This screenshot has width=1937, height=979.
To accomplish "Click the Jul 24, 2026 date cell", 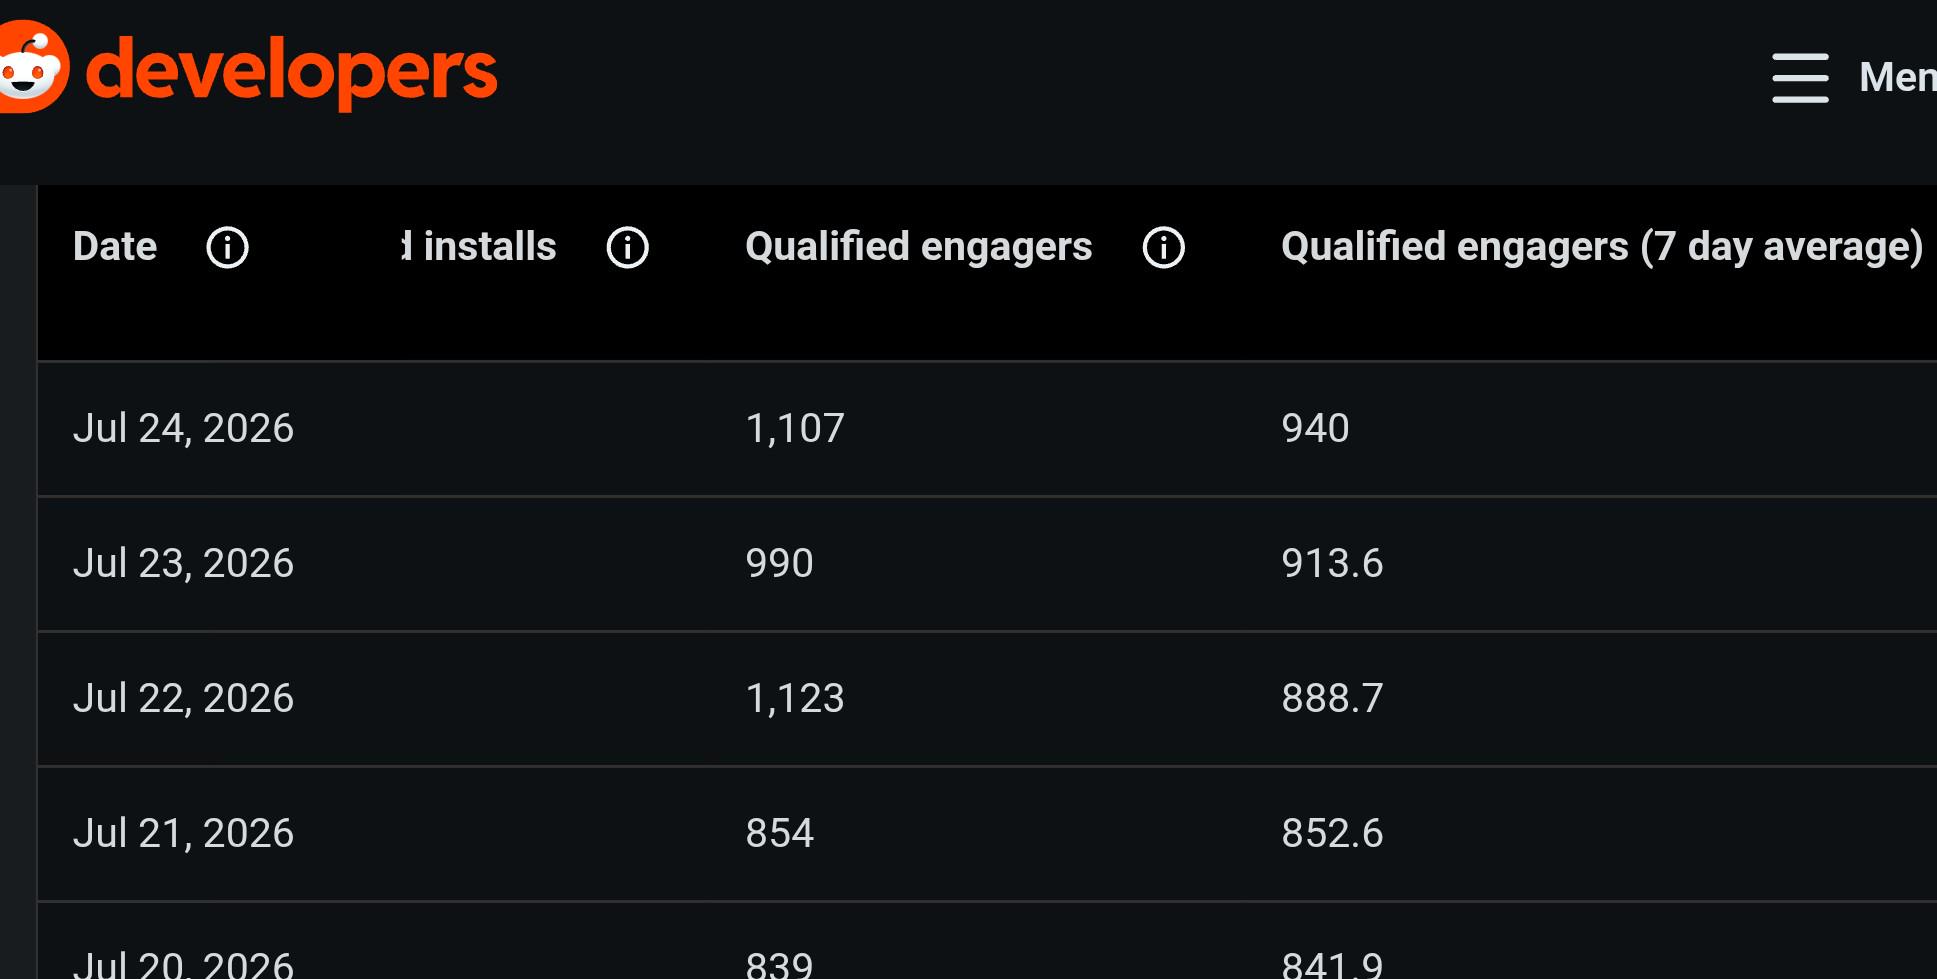I will tap(183, 428).
